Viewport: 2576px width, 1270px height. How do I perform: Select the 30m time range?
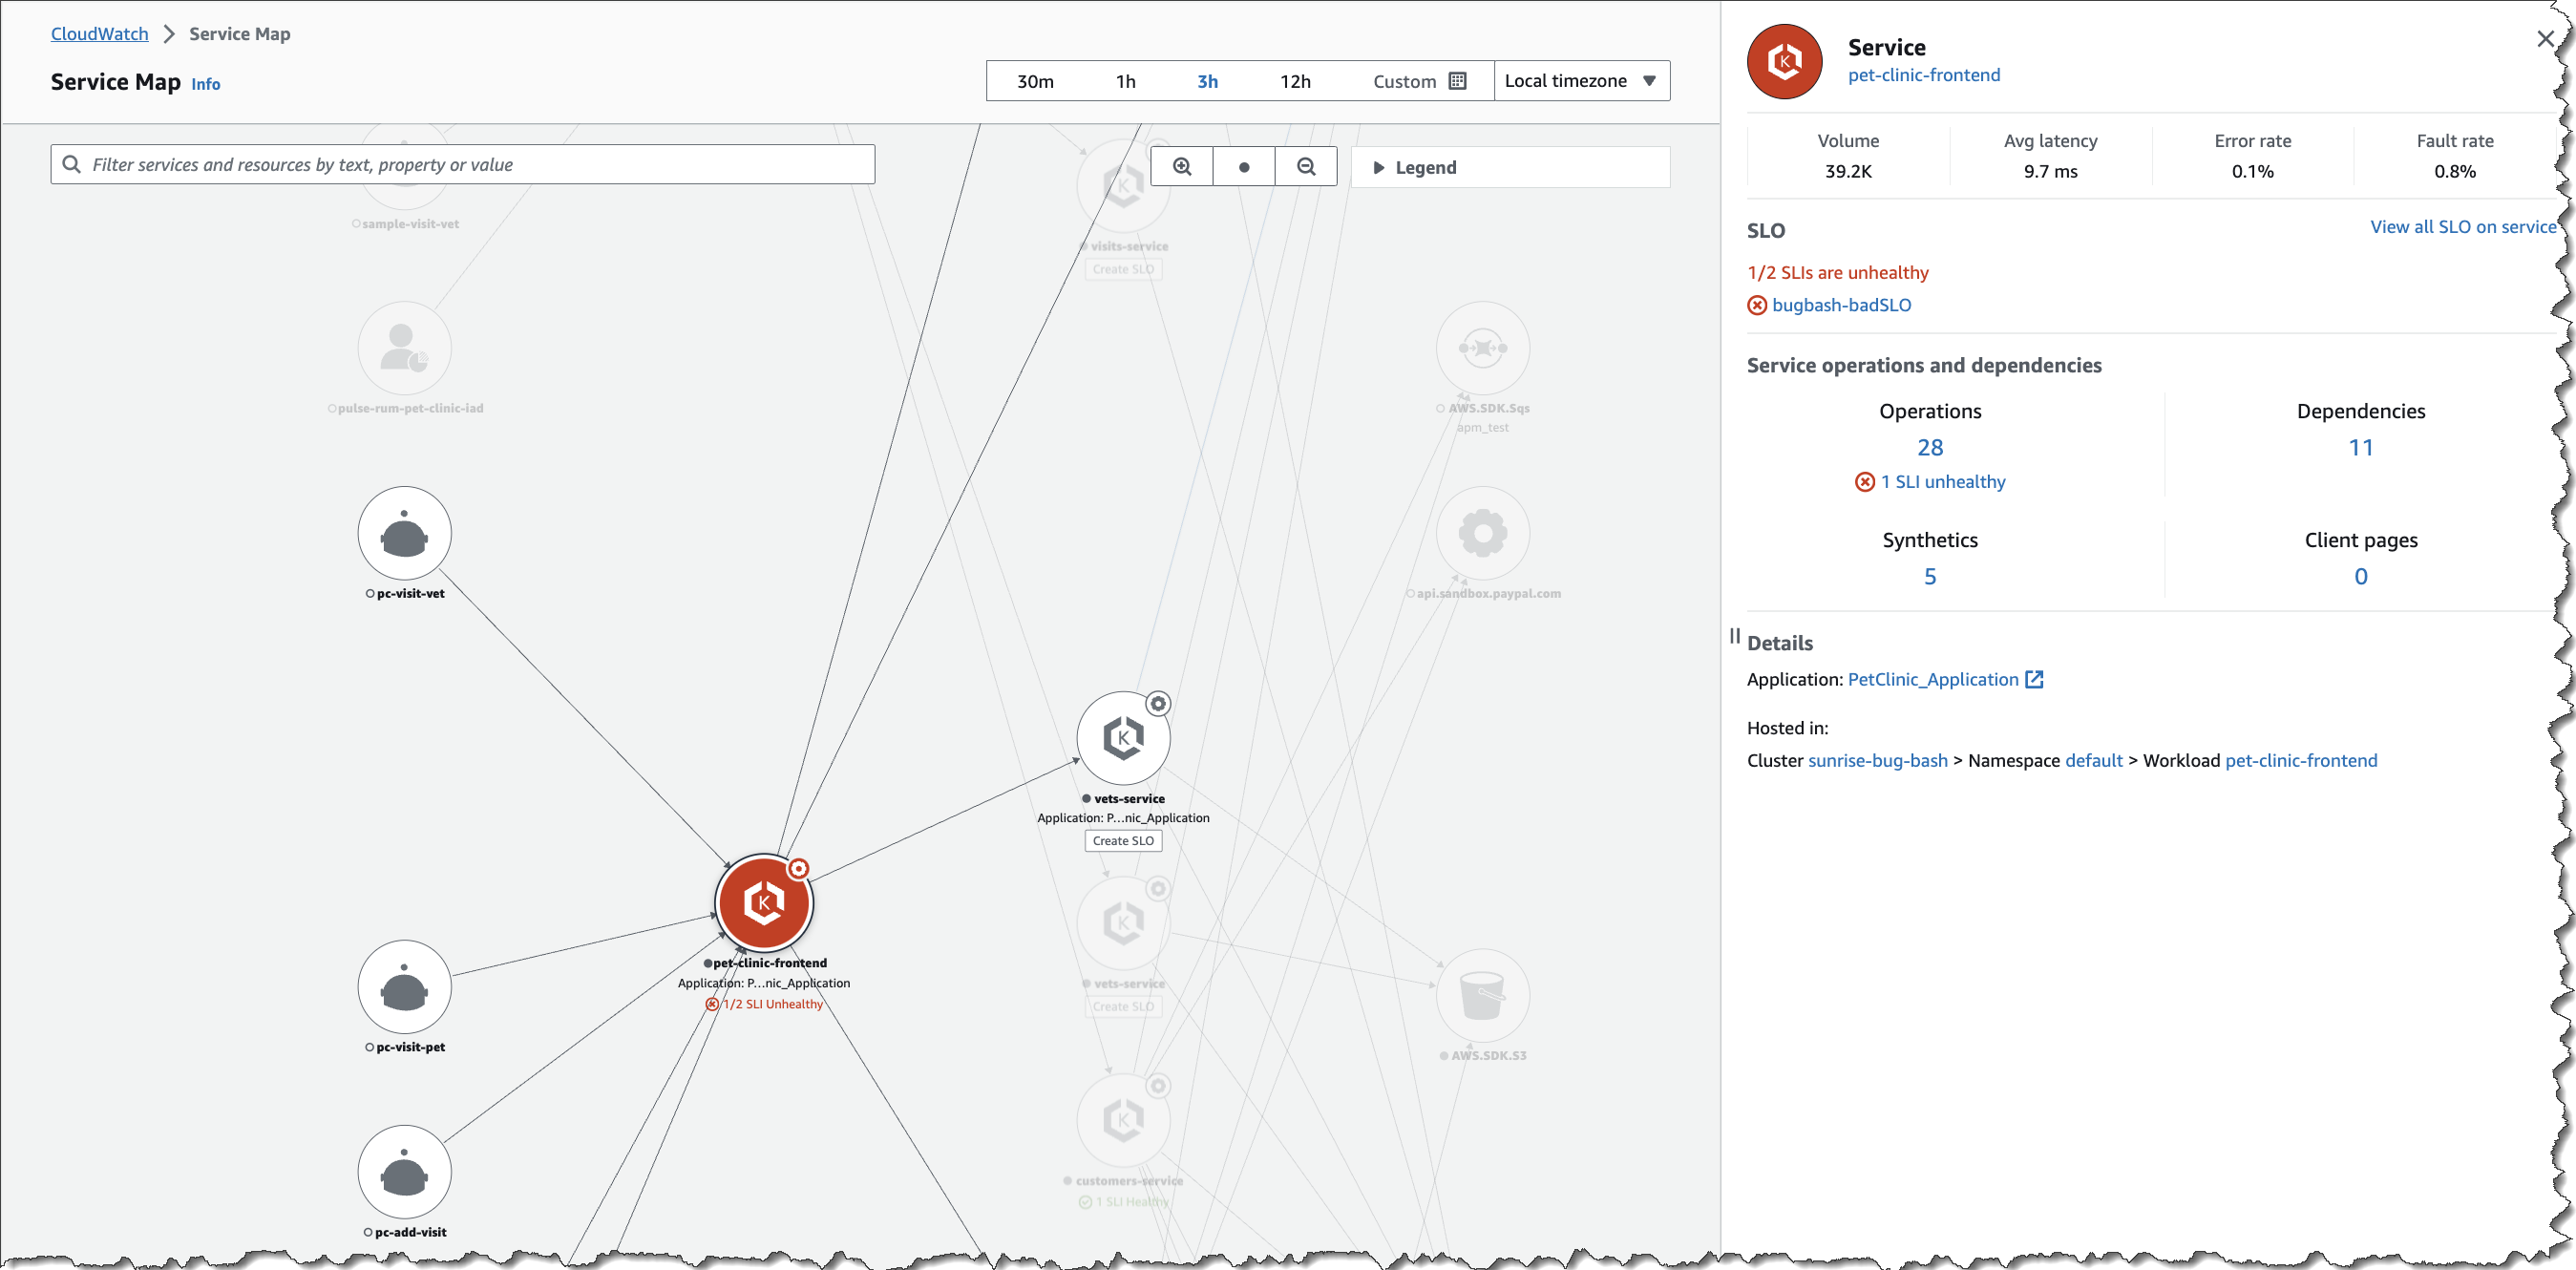pos(1035,81)
